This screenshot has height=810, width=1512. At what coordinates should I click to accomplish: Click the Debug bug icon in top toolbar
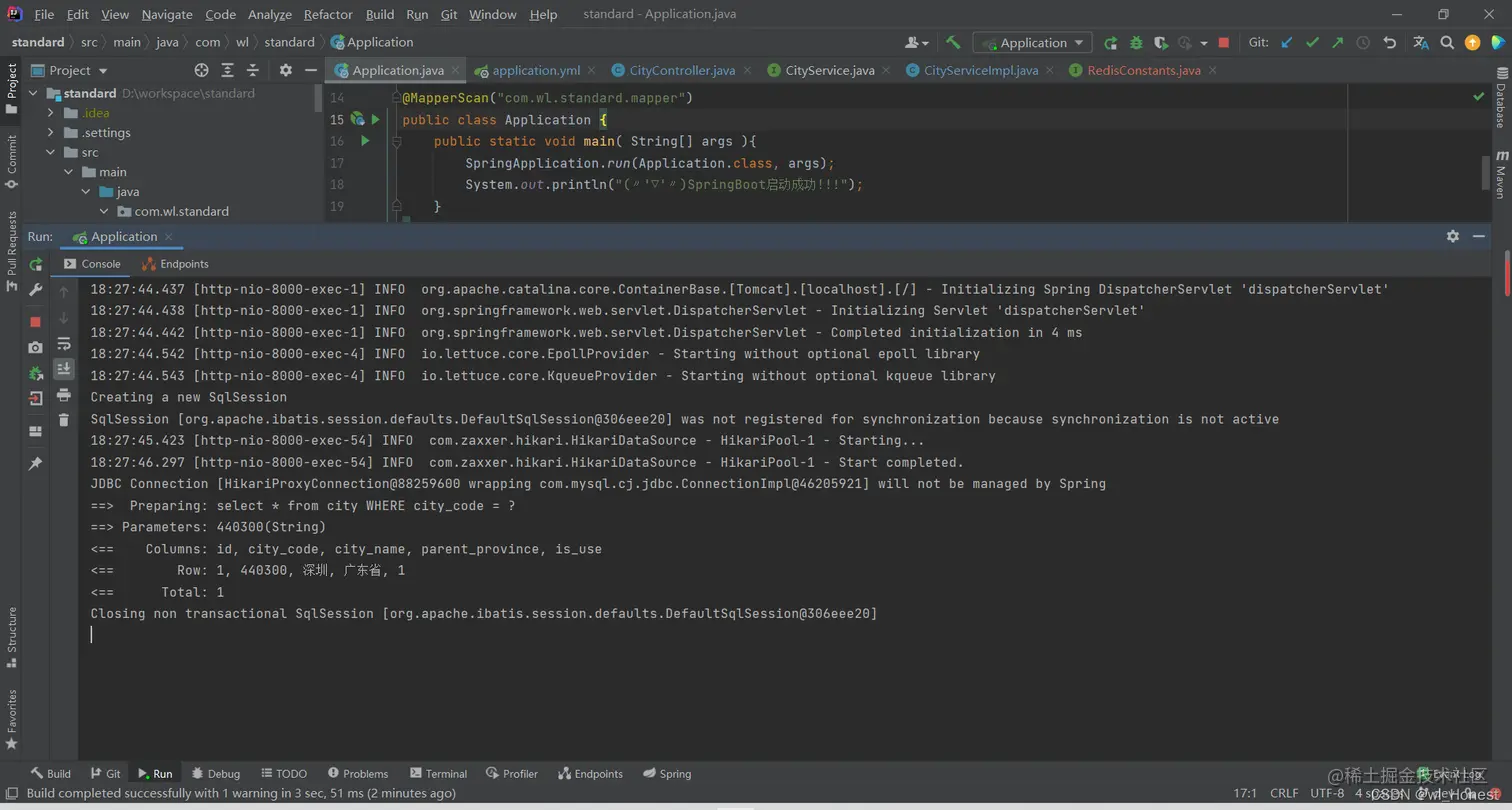(x=1136, y=43)
